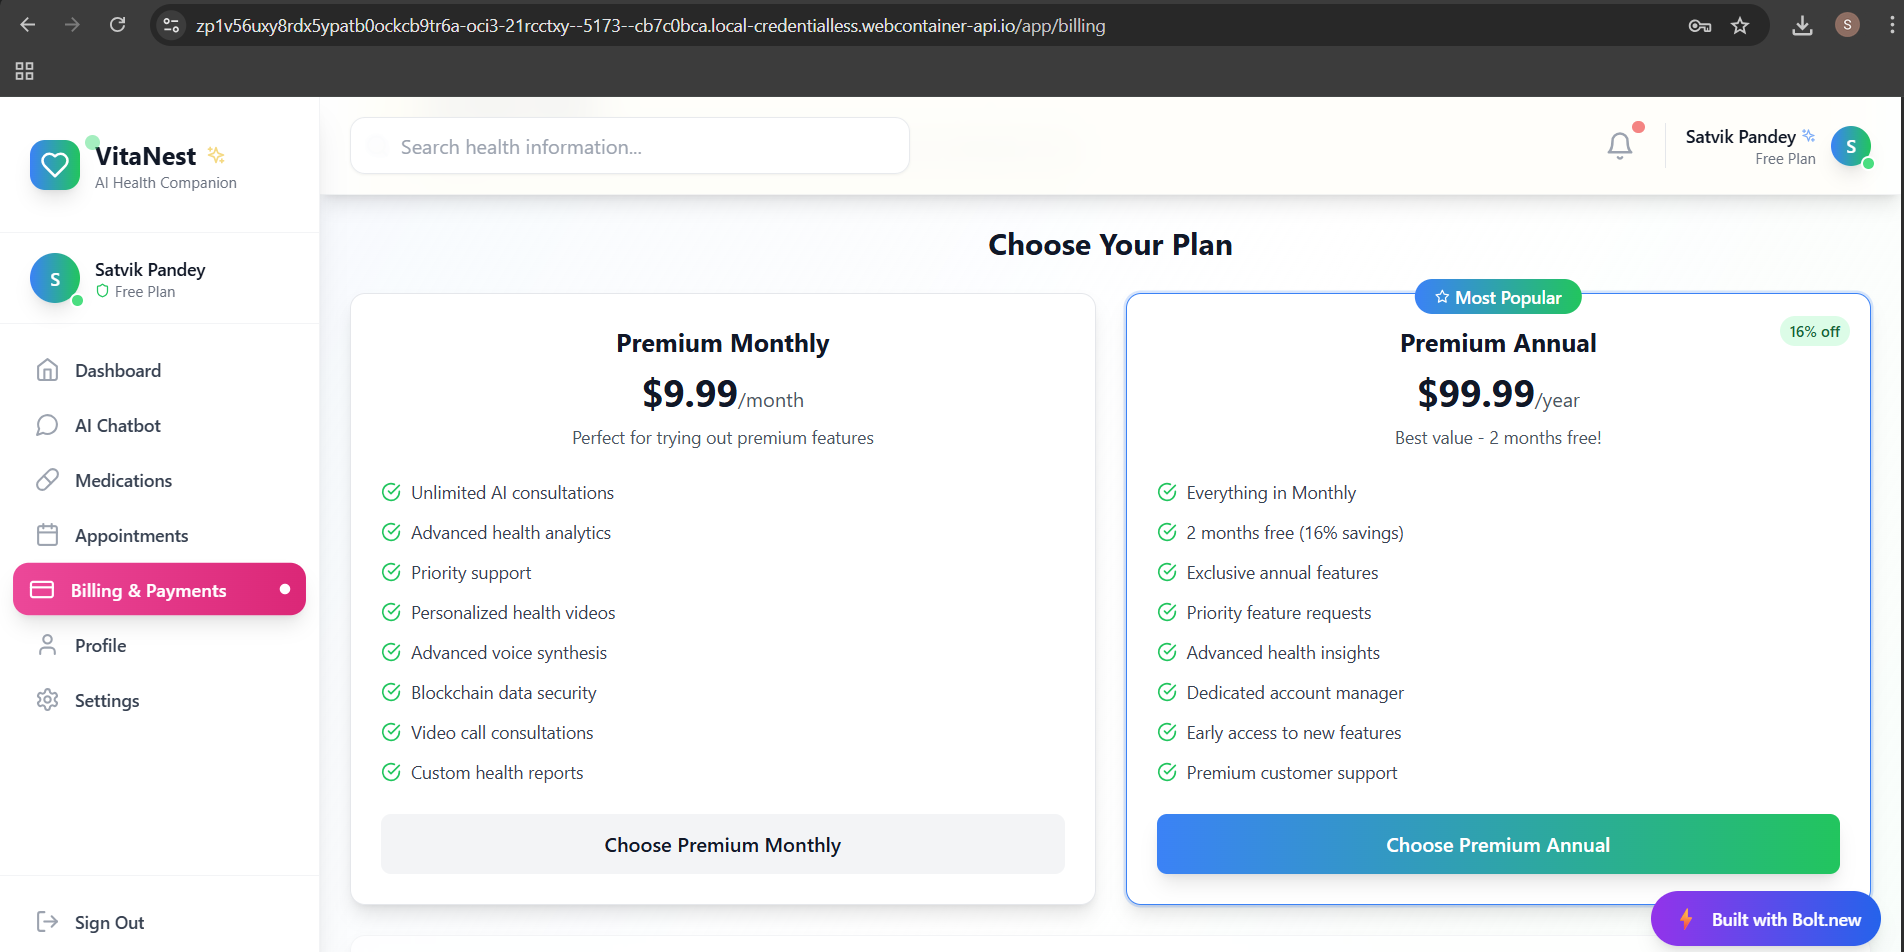Click the sidebar S profile avatar

click(55, 279)
